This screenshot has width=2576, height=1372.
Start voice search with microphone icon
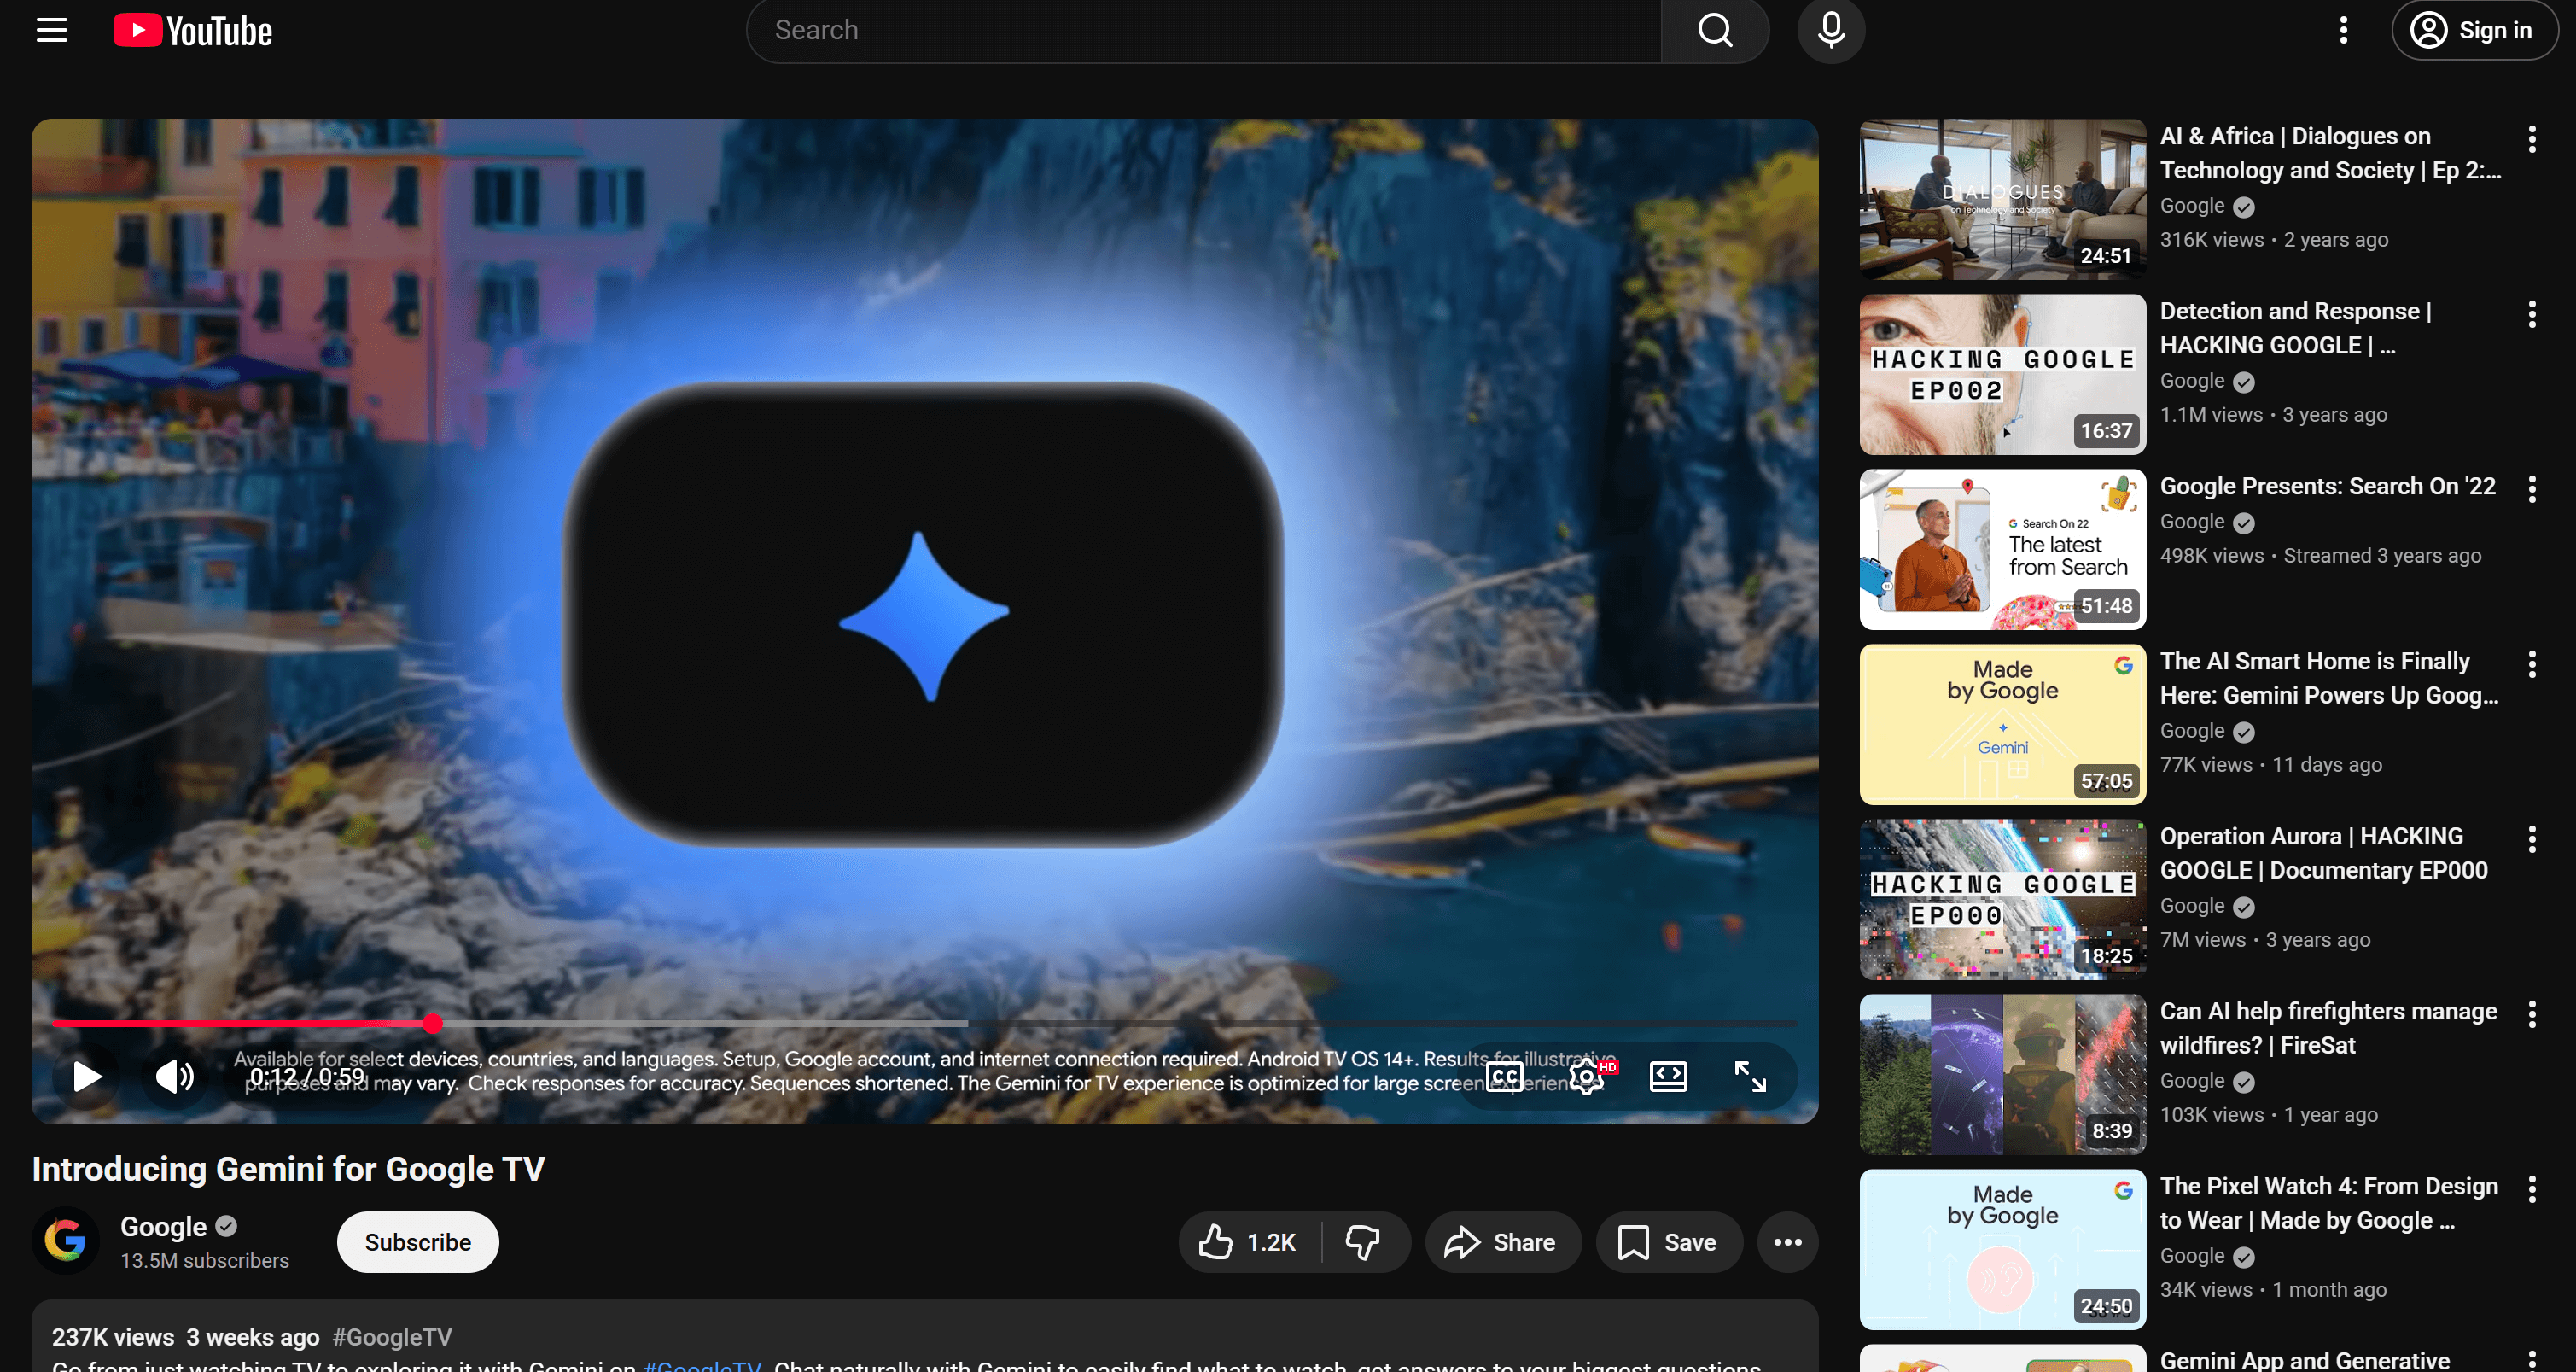[1830, 30]
